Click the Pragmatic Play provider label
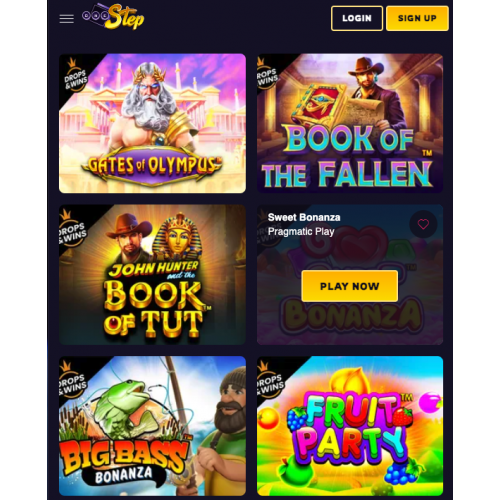The height and width of the screenshot is (500, 500). (x=301, y=231)
